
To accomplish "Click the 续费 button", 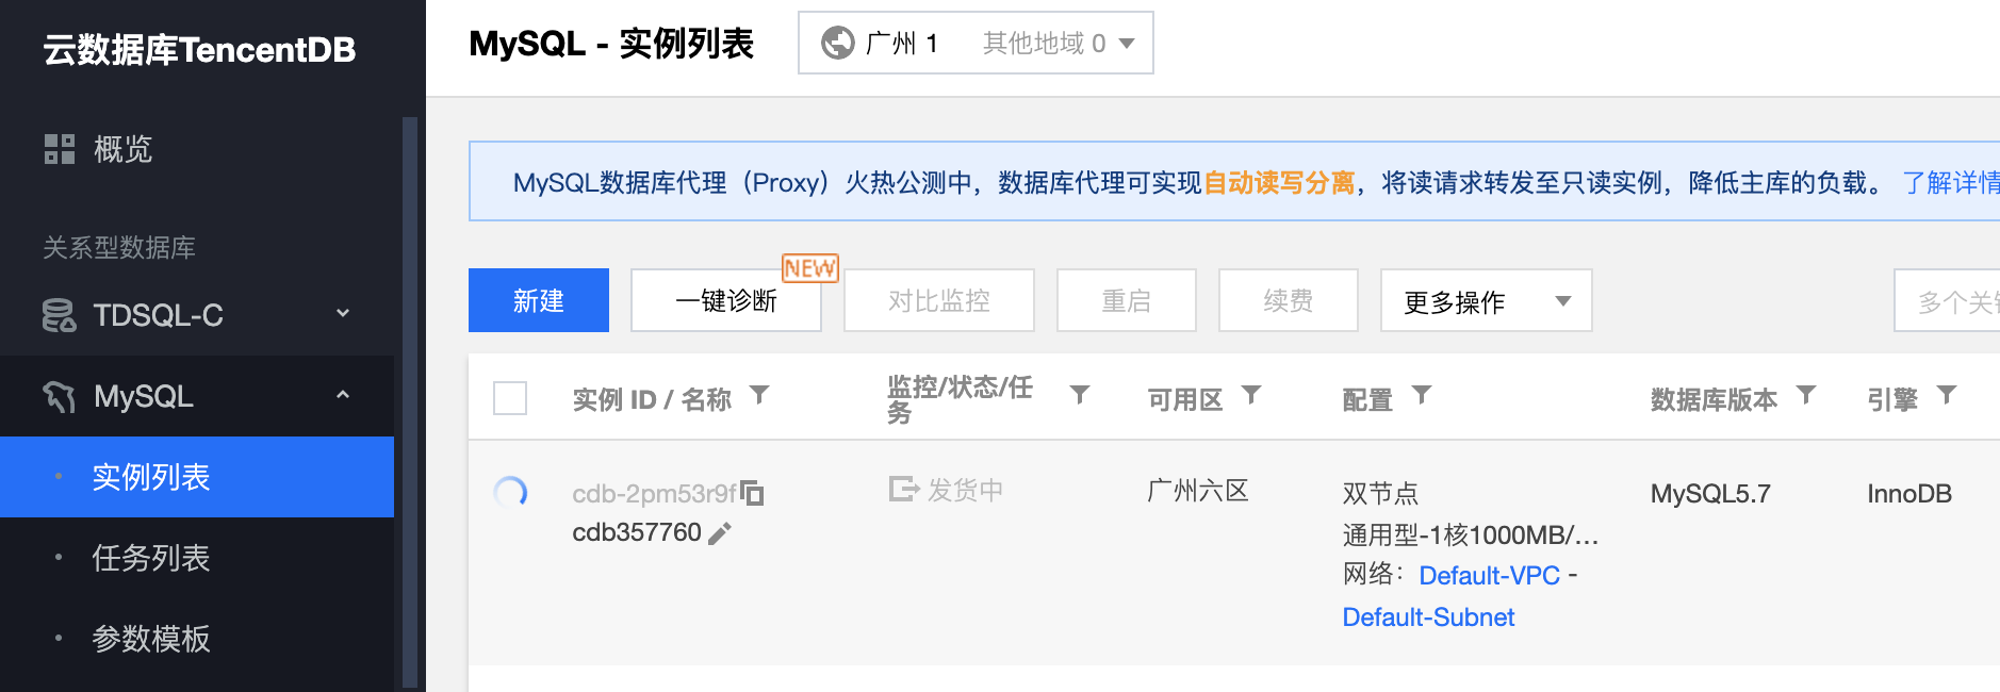I will coord(1288,300).
